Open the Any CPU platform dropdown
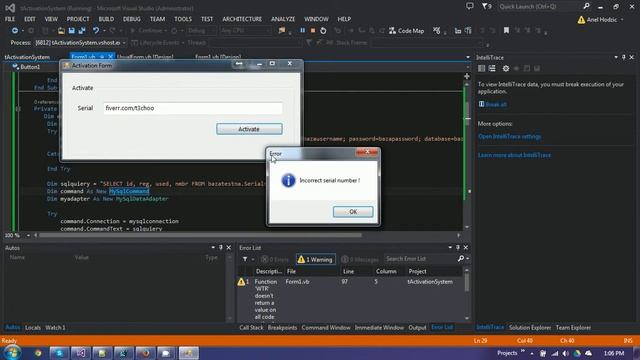640x360 pixels. tap(245, 31)
